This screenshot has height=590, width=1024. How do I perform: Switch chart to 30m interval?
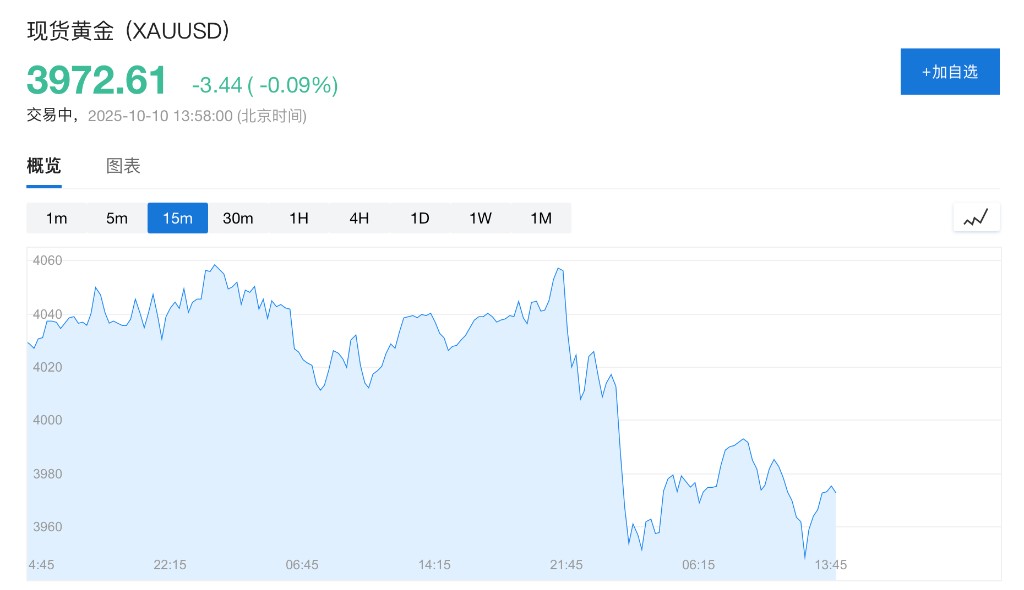coord(238,218)
